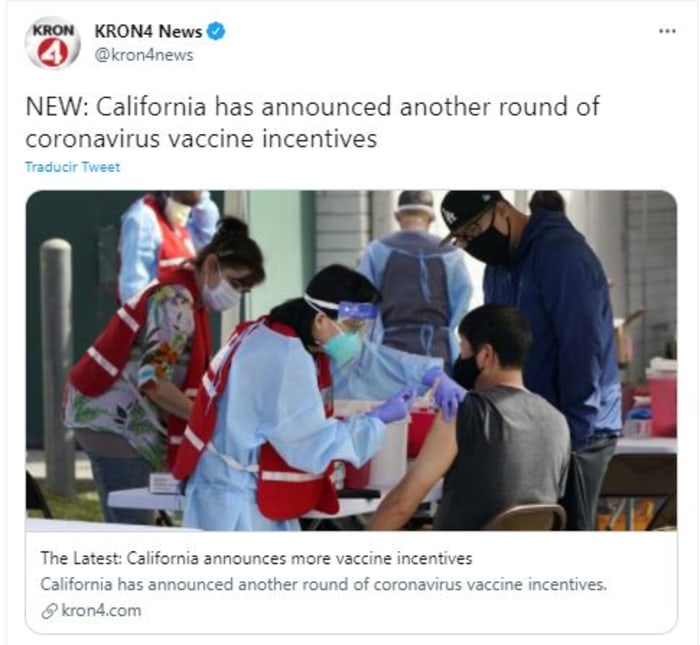
Task: Open the vaccination photo preview
Action: tap(351, 361)
